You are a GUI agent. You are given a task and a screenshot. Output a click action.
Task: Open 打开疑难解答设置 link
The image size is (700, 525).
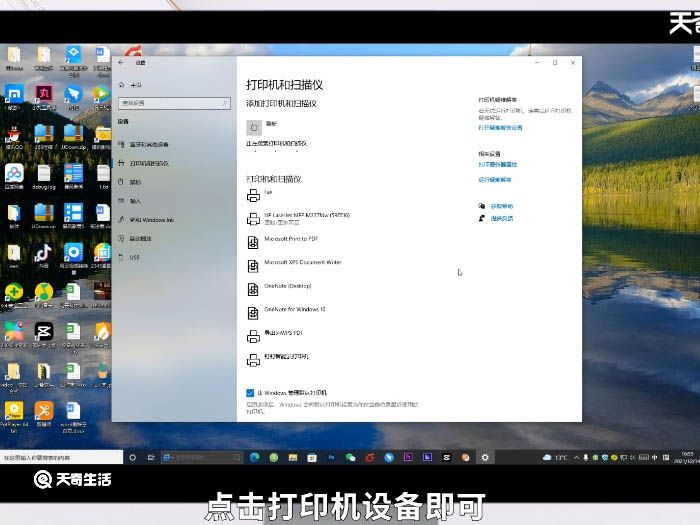coord(500,128)
